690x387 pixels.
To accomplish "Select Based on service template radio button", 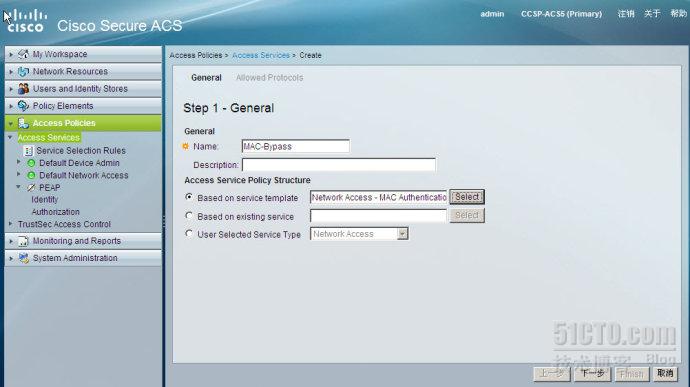I will click(x=189, y=197).
